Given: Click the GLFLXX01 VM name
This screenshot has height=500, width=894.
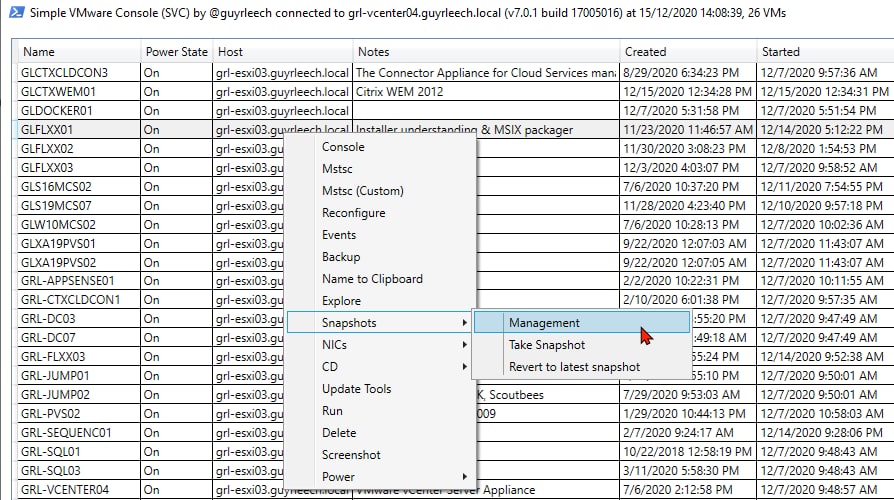Looking at the screenshot, I should 47,129.
